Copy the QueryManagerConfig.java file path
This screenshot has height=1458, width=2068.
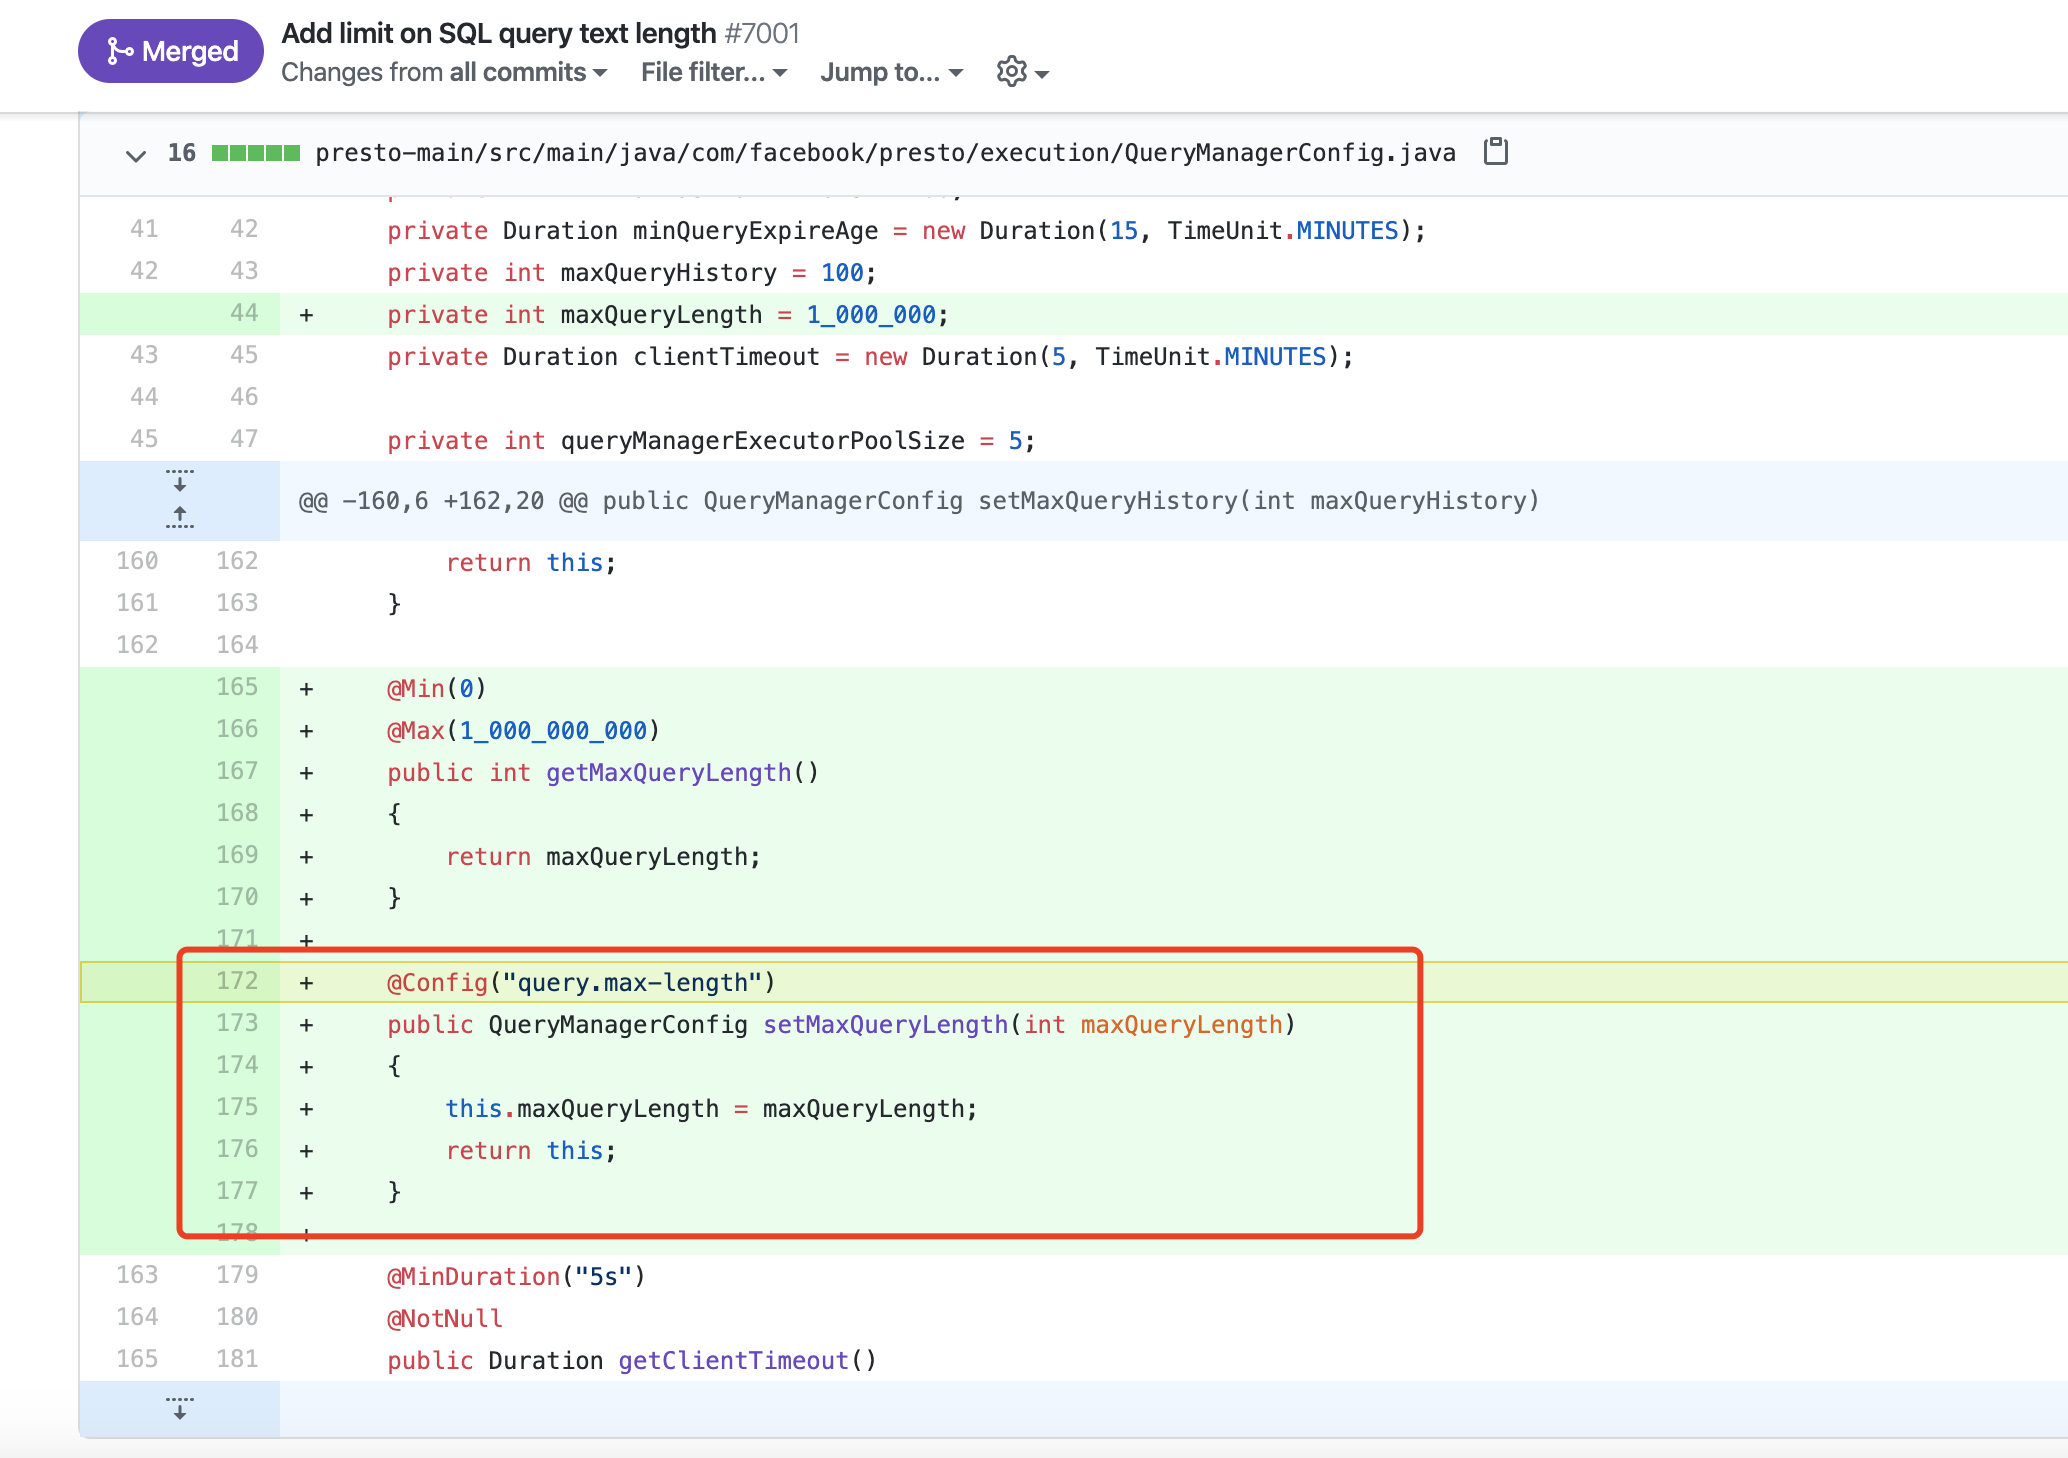(x=1495, y=151)
